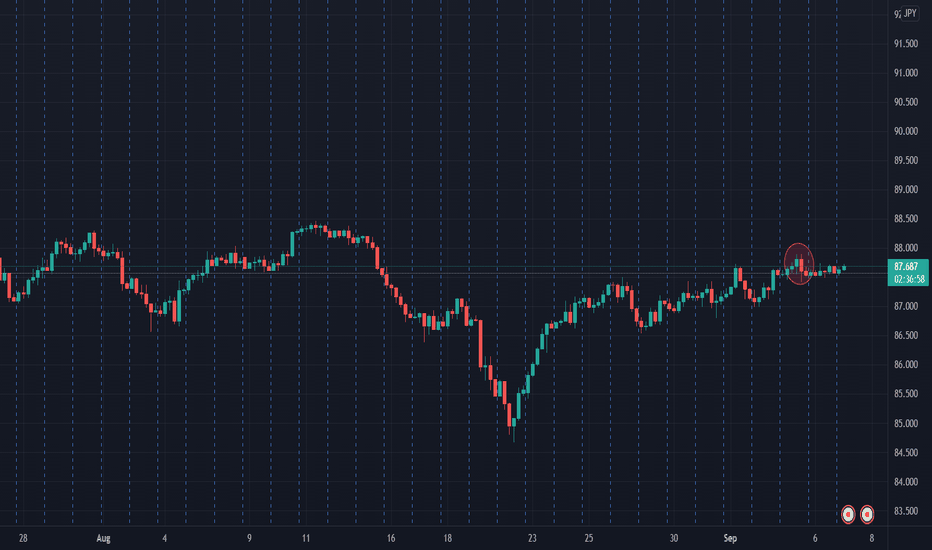Click the 28 date label on time axis
932x550 pixels.
(x=23, y=538)
